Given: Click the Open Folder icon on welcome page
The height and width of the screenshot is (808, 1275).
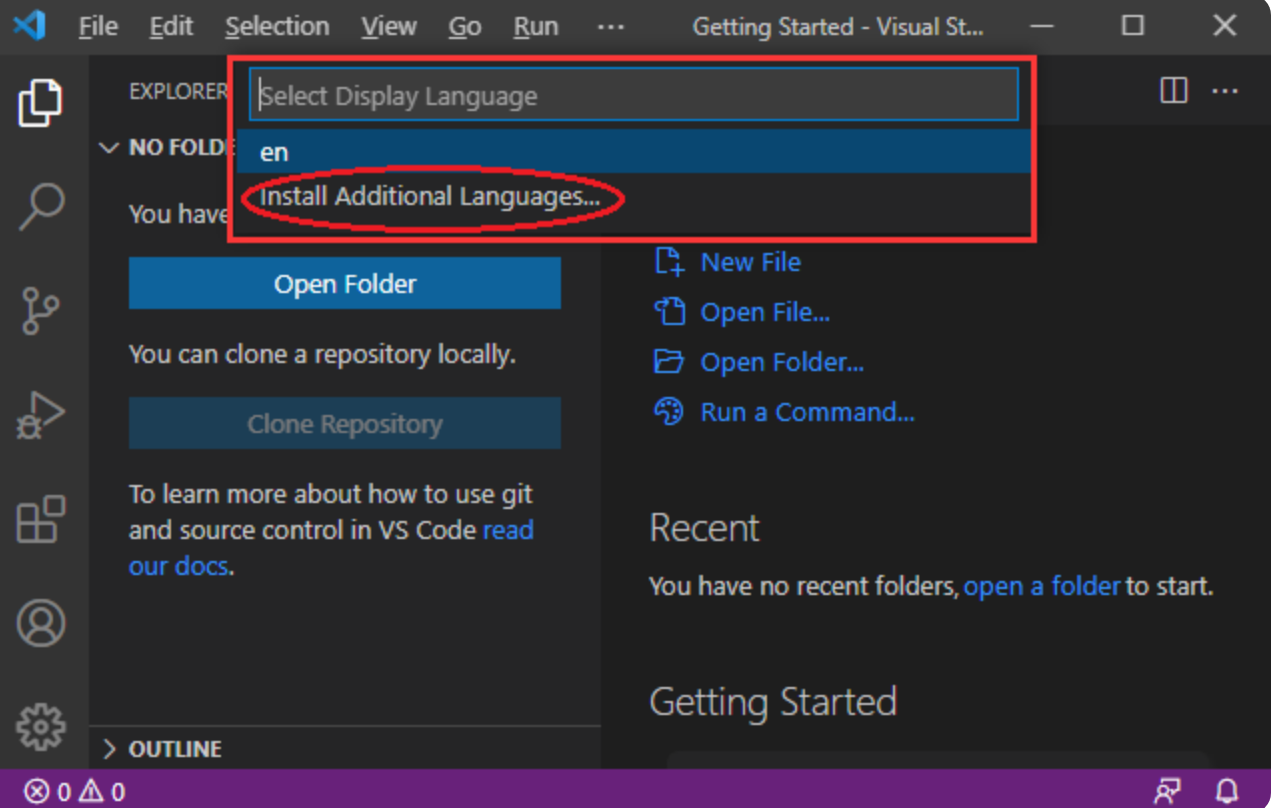Looking at the screenshot, I should [669, 362].
